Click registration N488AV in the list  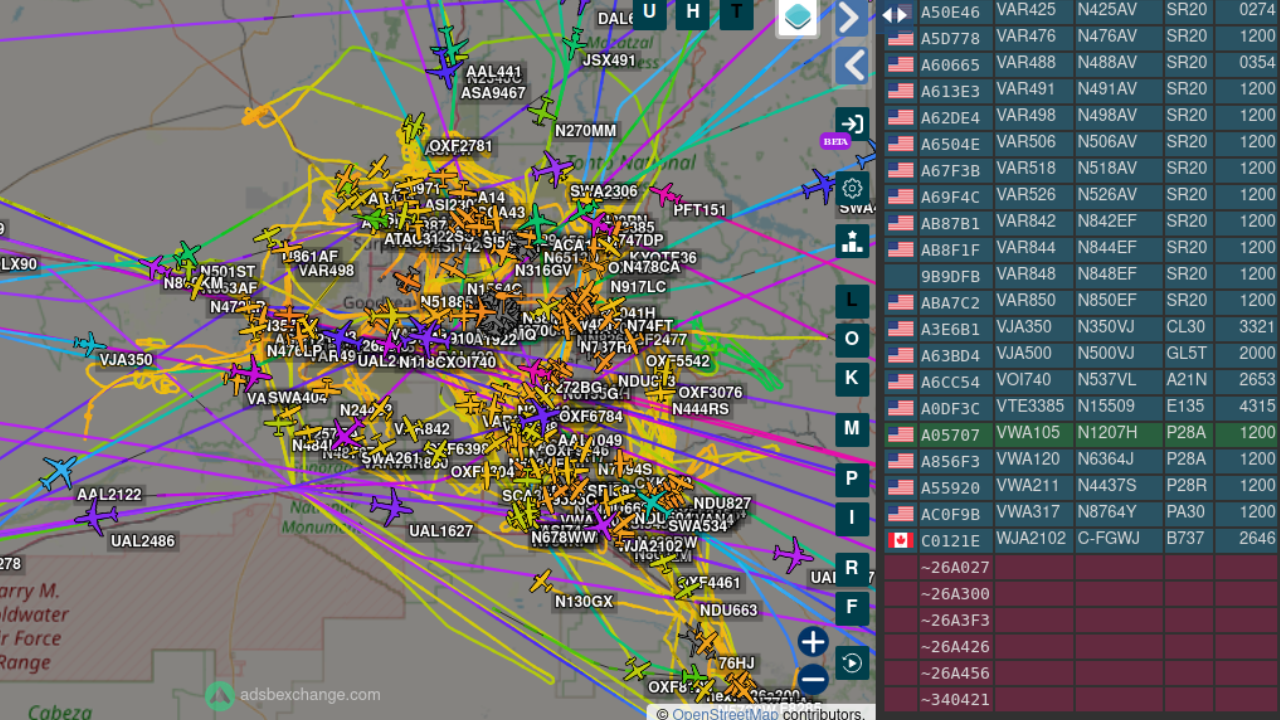pos(1107,64)
